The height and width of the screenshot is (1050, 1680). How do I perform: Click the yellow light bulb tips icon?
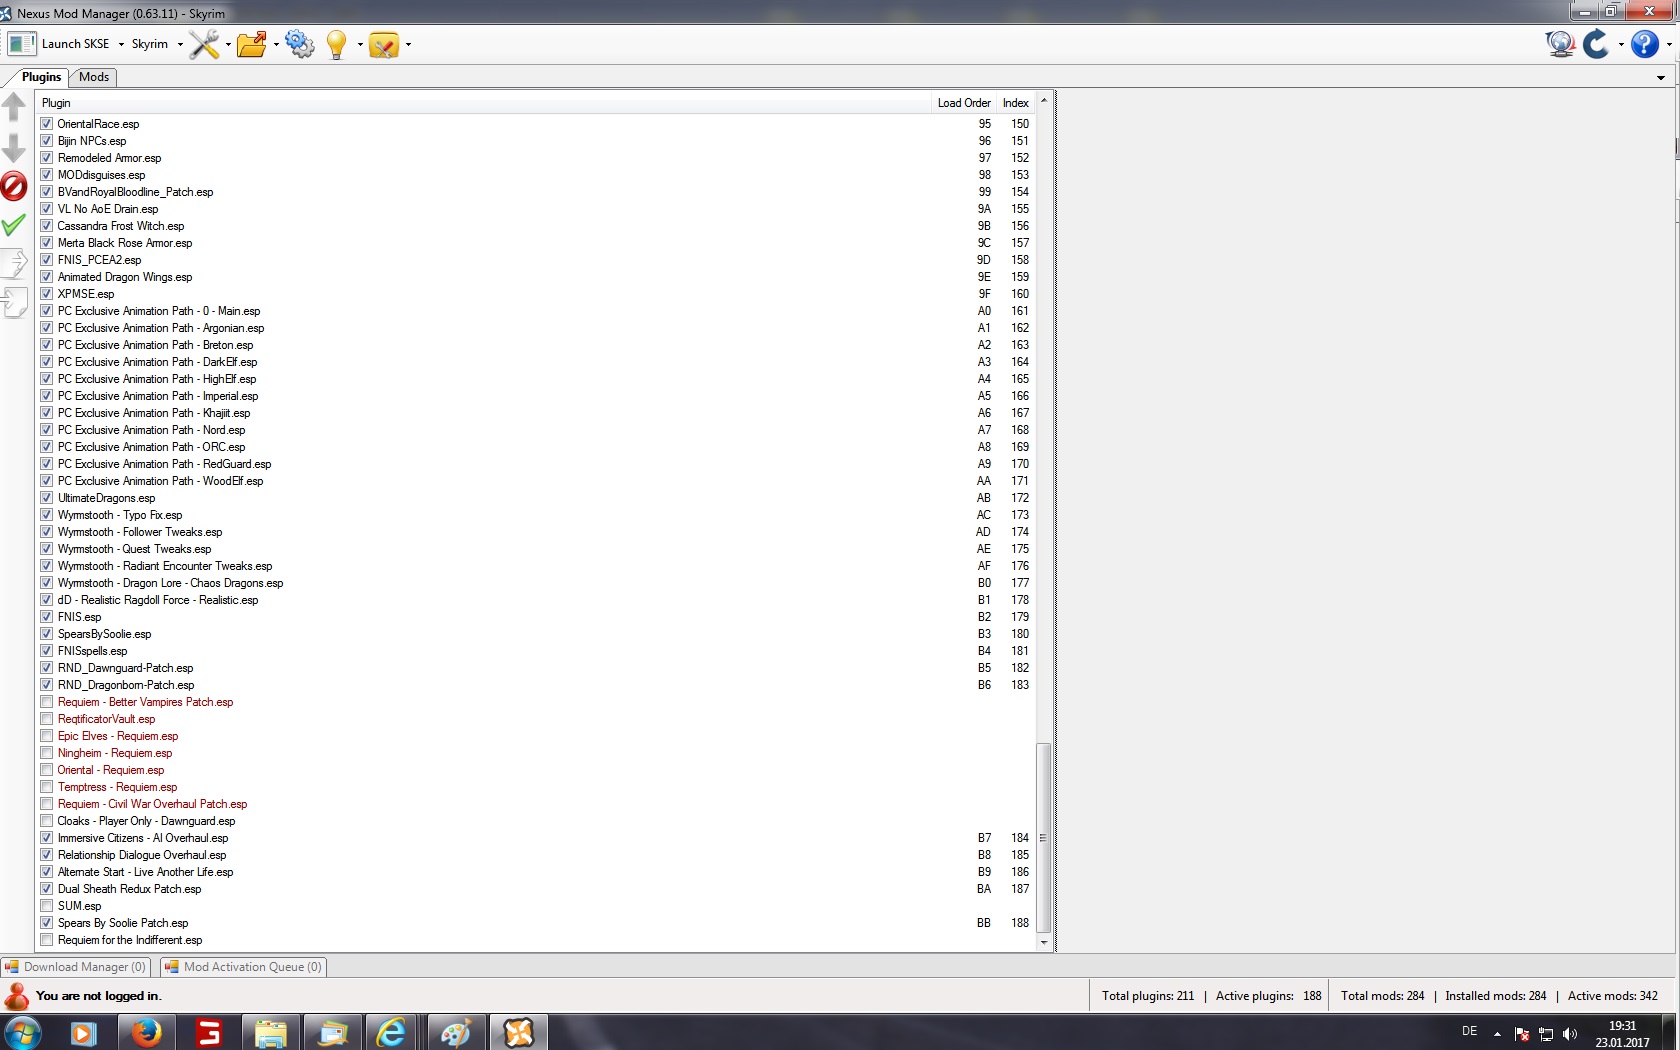coord(337,44)
